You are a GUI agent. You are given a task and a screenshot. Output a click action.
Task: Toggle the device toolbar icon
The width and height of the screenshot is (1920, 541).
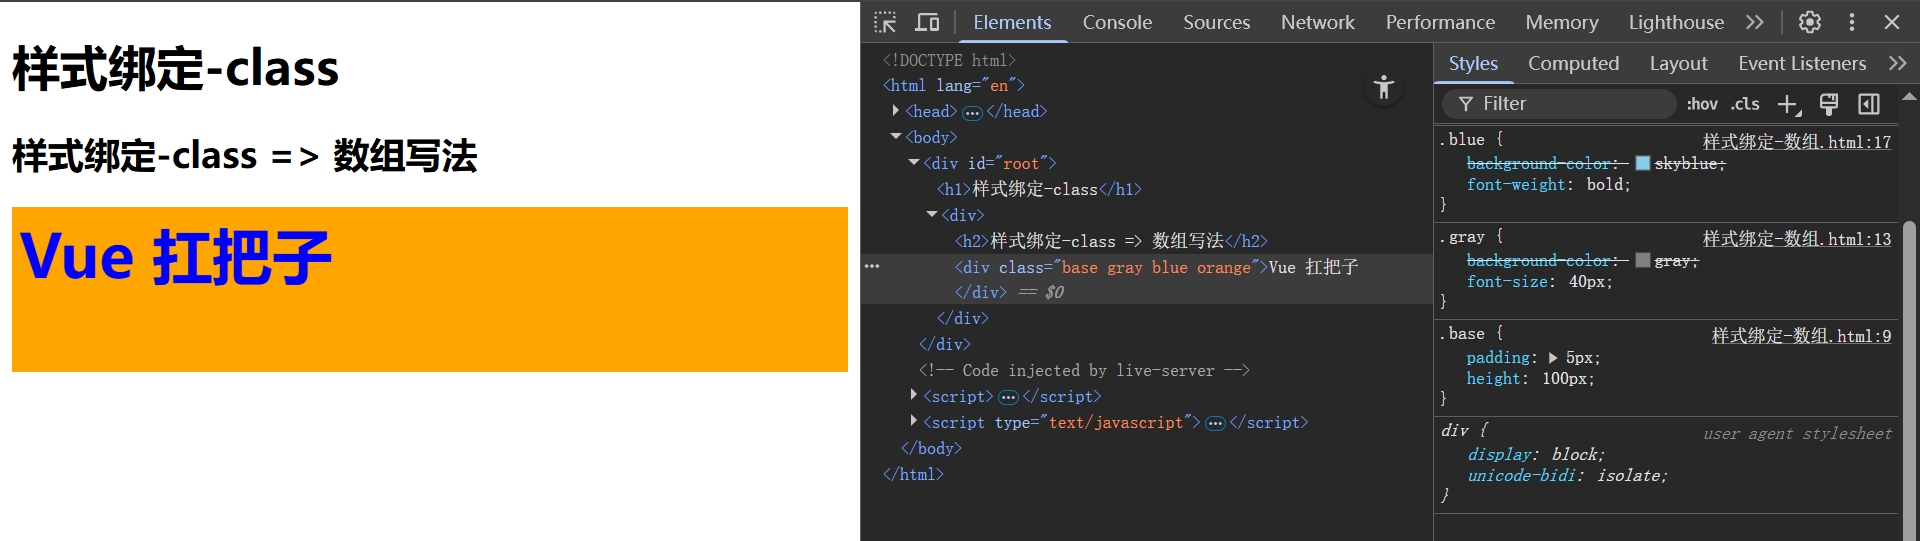[928, 22]
